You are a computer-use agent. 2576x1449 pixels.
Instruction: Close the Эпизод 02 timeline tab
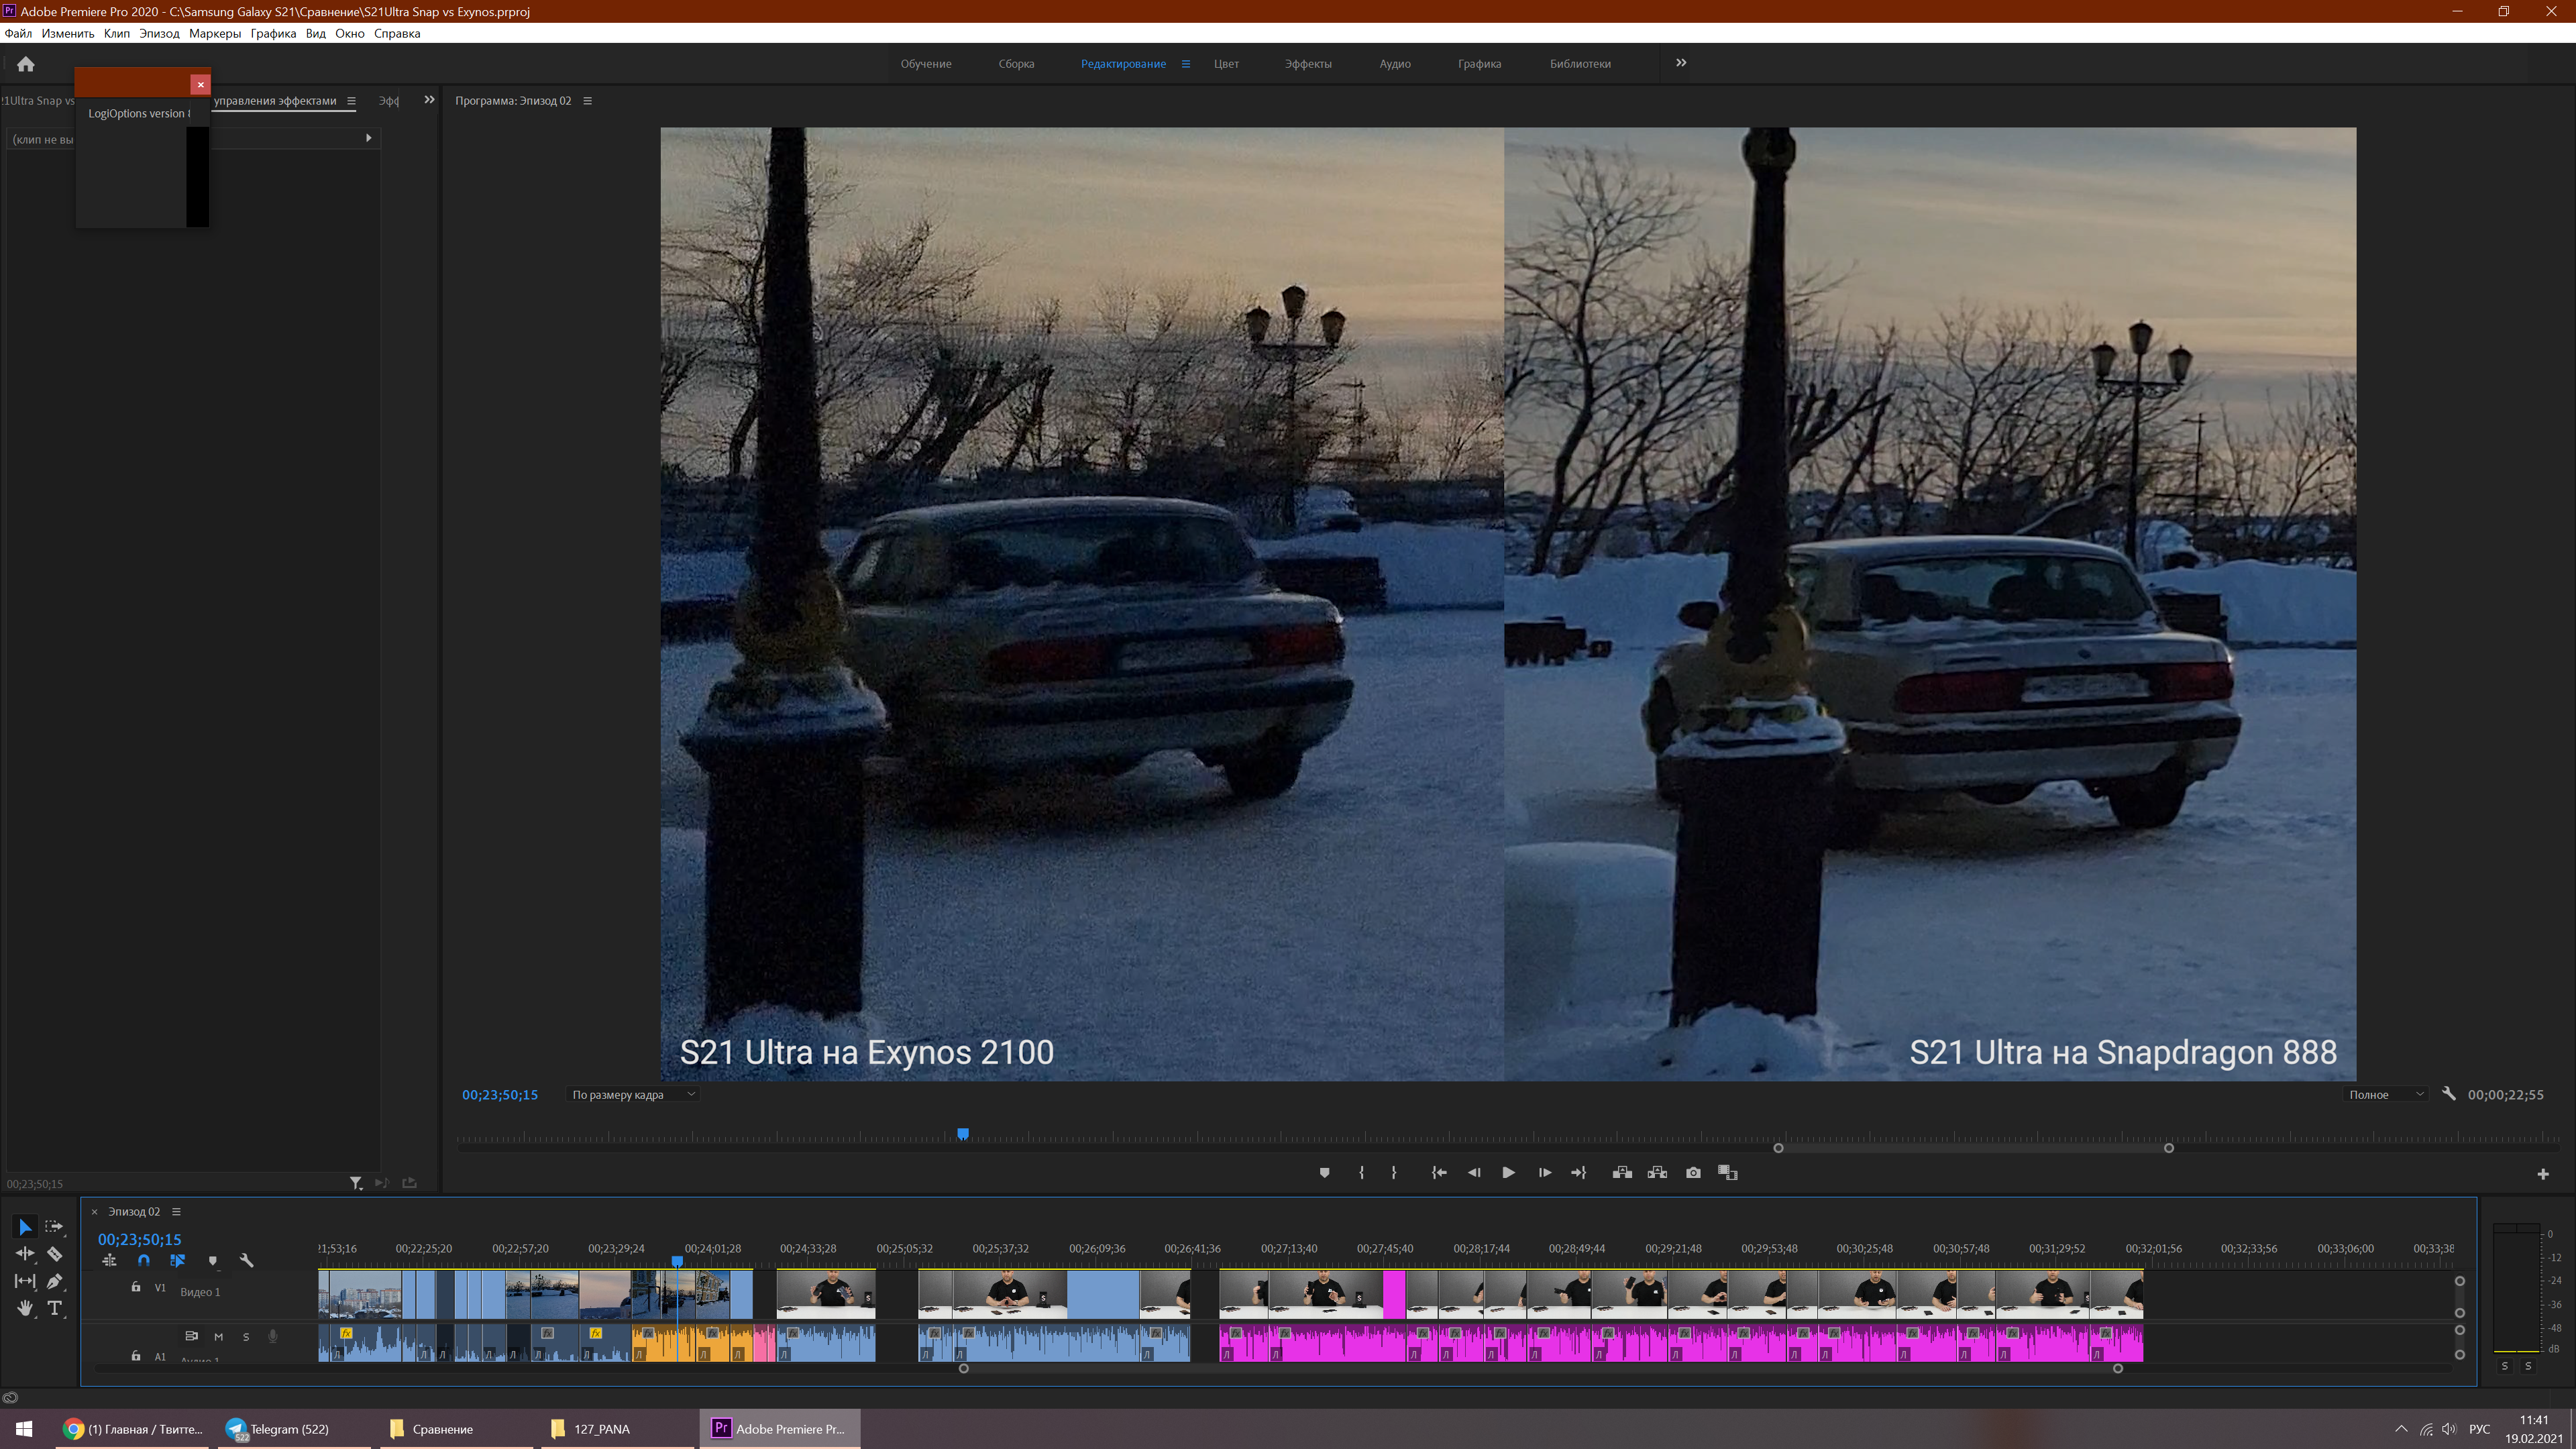coord(95,1212)
